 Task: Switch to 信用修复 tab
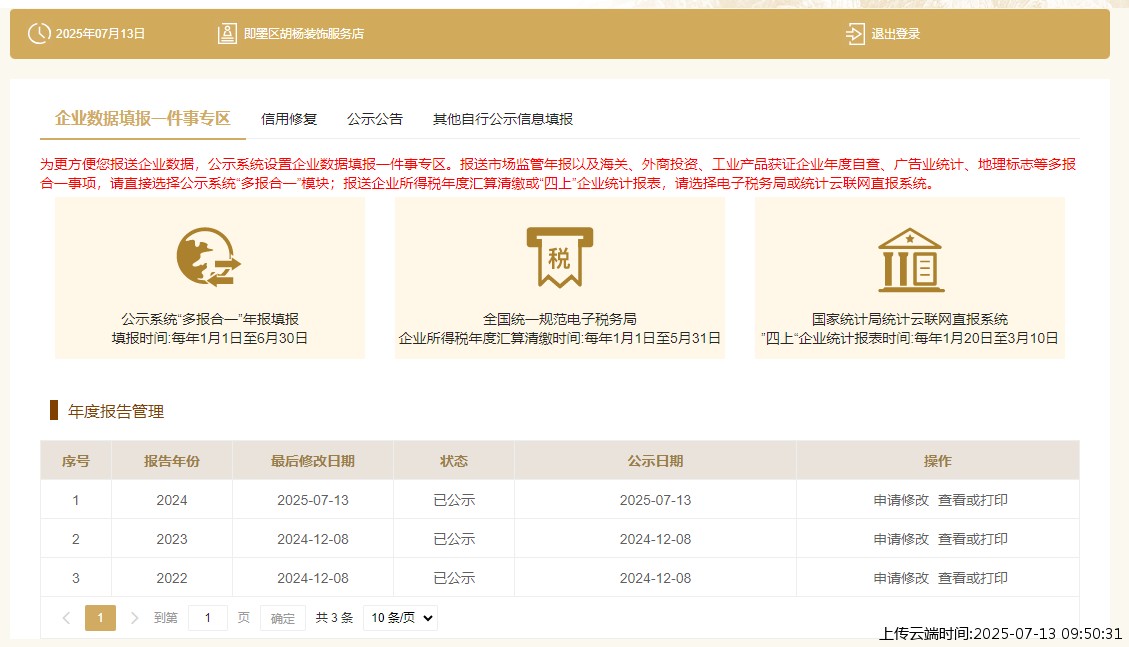(x=289, y=119)
